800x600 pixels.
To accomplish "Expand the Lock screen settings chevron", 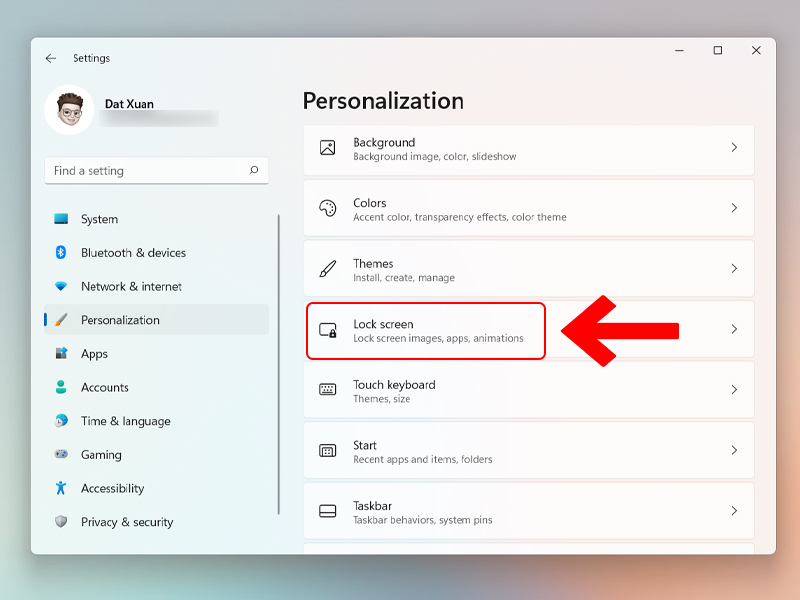I will click(x=735, y=329).
